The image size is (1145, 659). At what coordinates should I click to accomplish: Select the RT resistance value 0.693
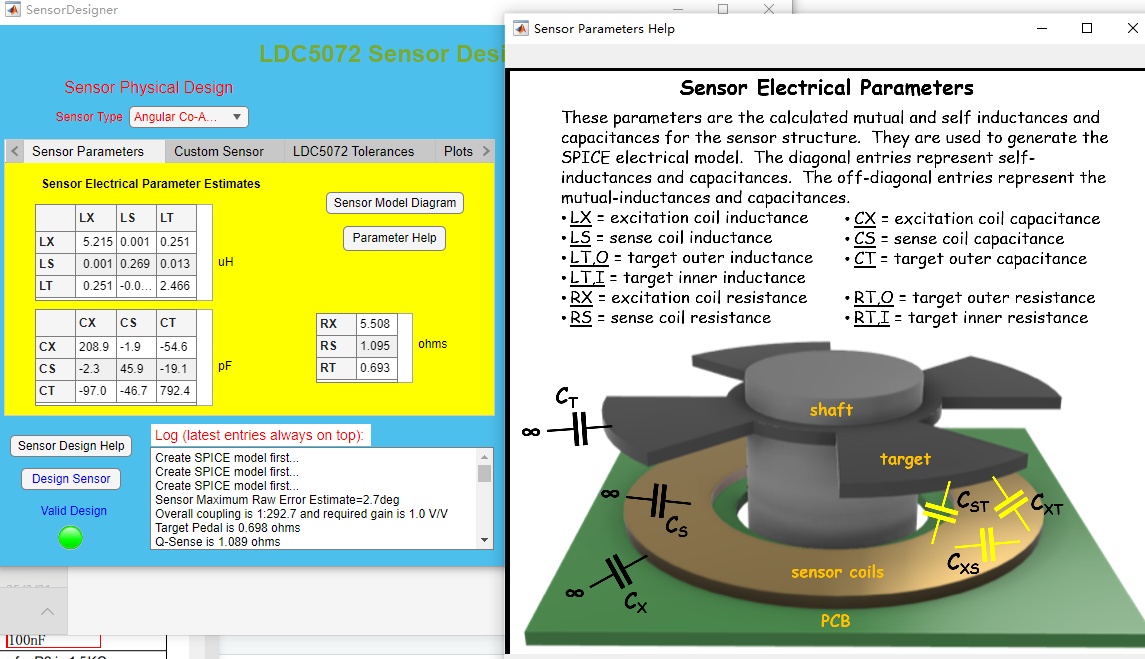coord(376,367)
